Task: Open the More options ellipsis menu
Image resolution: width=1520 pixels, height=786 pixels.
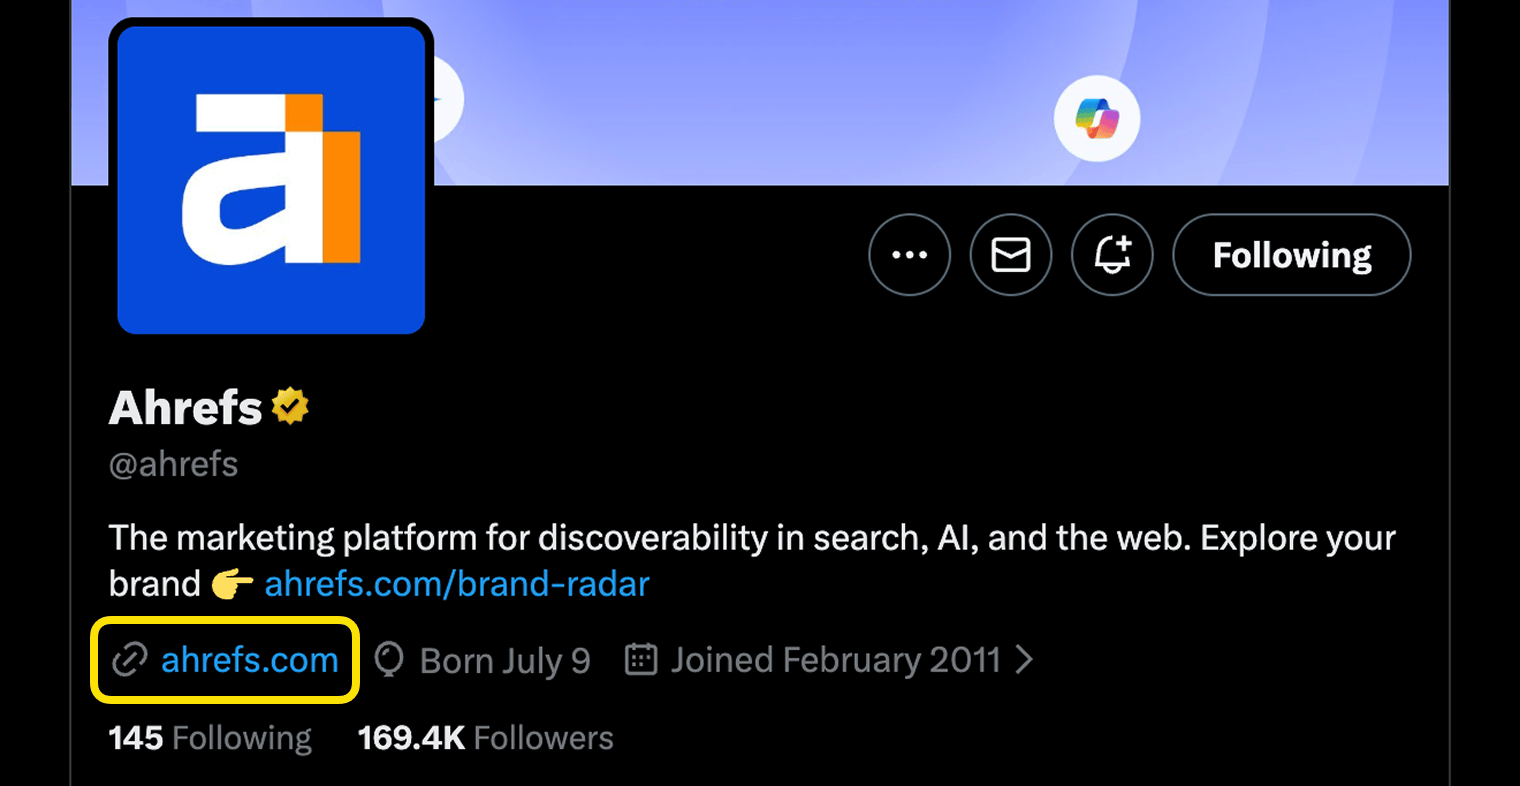Action: coord(909,255)
